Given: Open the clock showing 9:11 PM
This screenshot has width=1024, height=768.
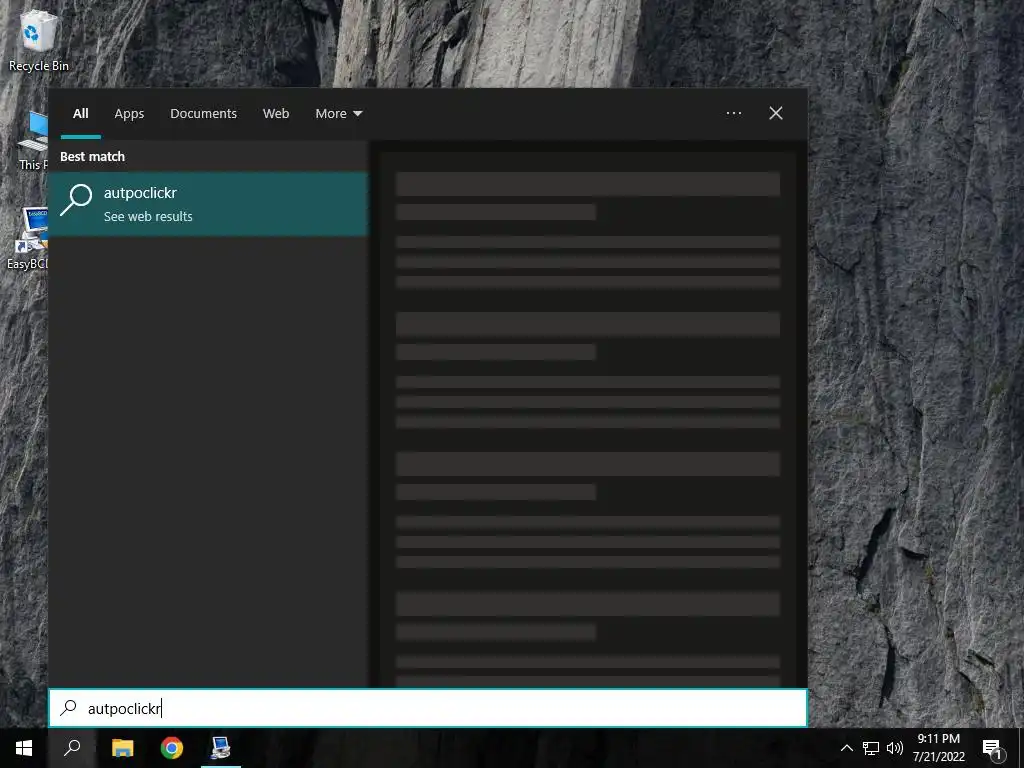Looking at the screenshot, I should pos(938,748).
